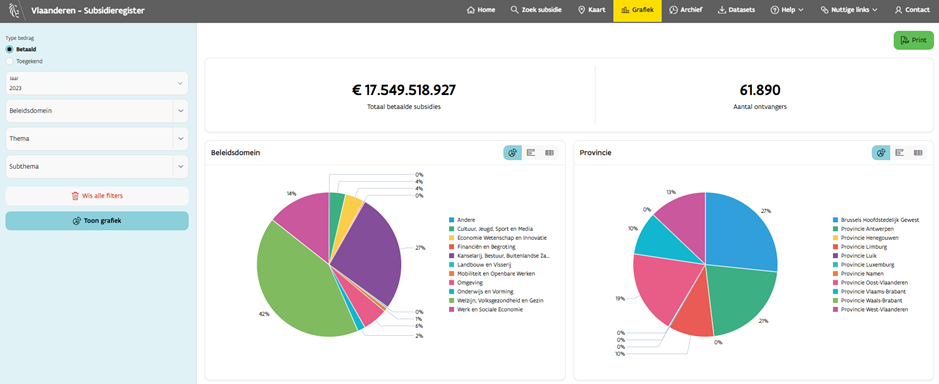Switch Beleidsdomein chart to table view
939x384 pixels.
[x=549, y=153]
